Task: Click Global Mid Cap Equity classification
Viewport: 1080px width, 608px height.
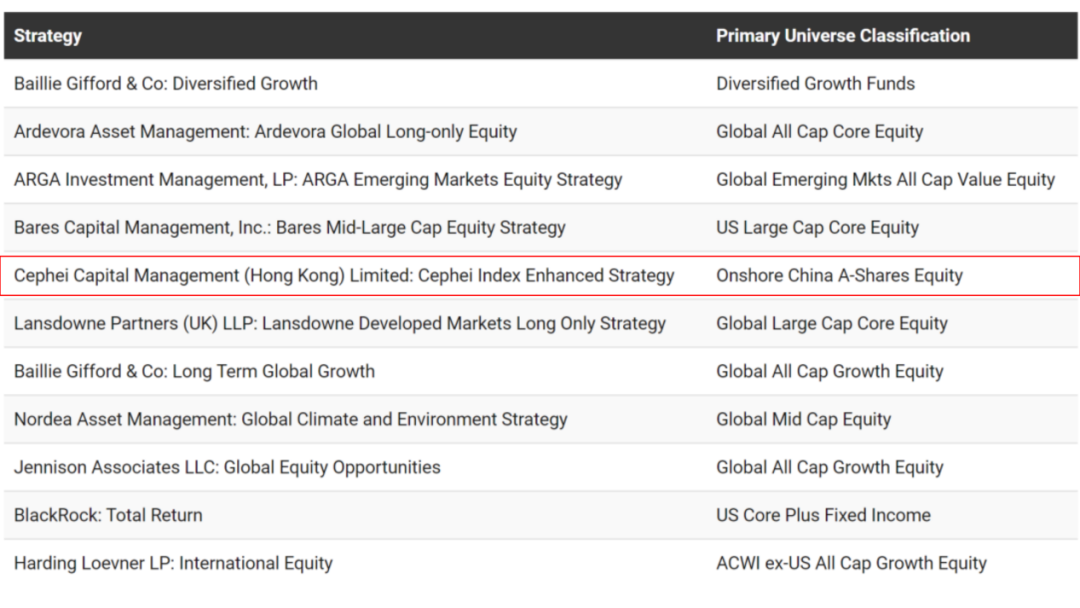Action: tap(803, 419)
